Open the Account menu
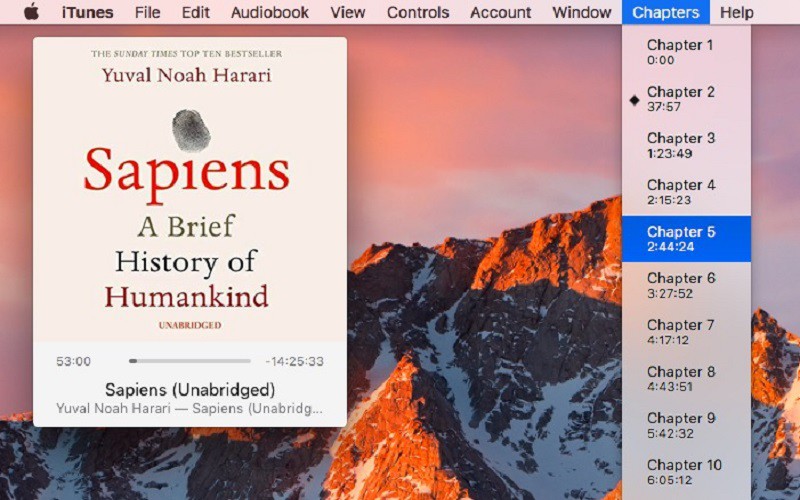 [x=500, y=12]
